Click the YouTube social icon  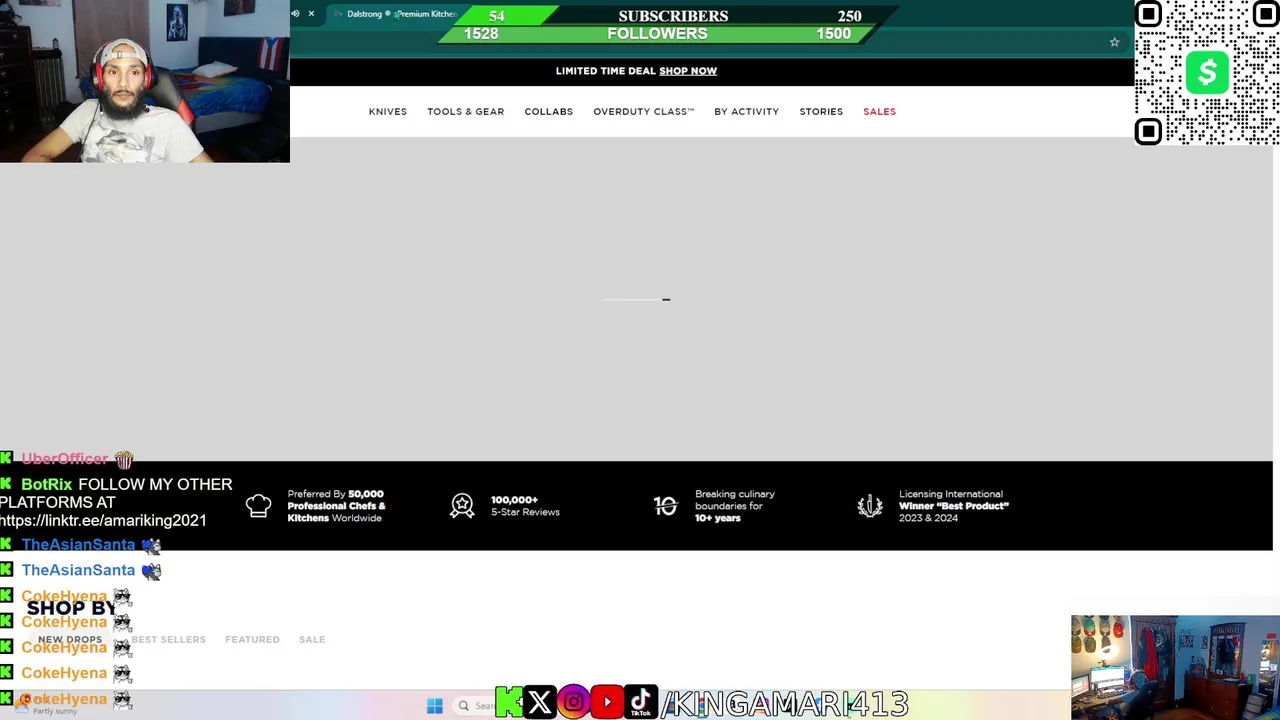pos(607,703)
